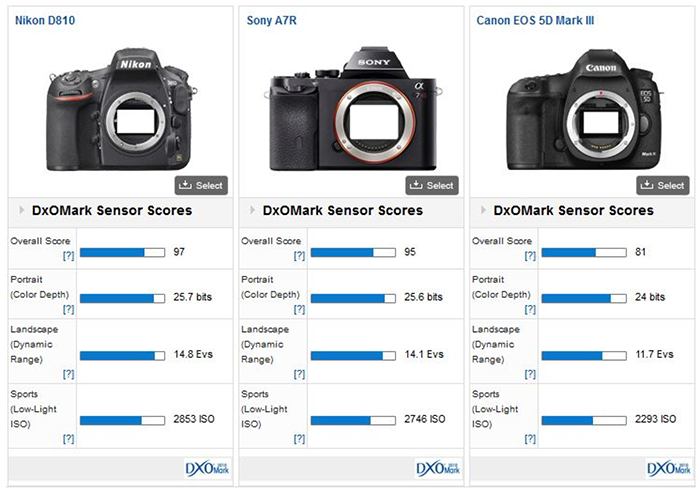Click Overall Score label in Nikon D810 column
The width and height of the screenshot is (700, 492).
[x=40, y=241]
